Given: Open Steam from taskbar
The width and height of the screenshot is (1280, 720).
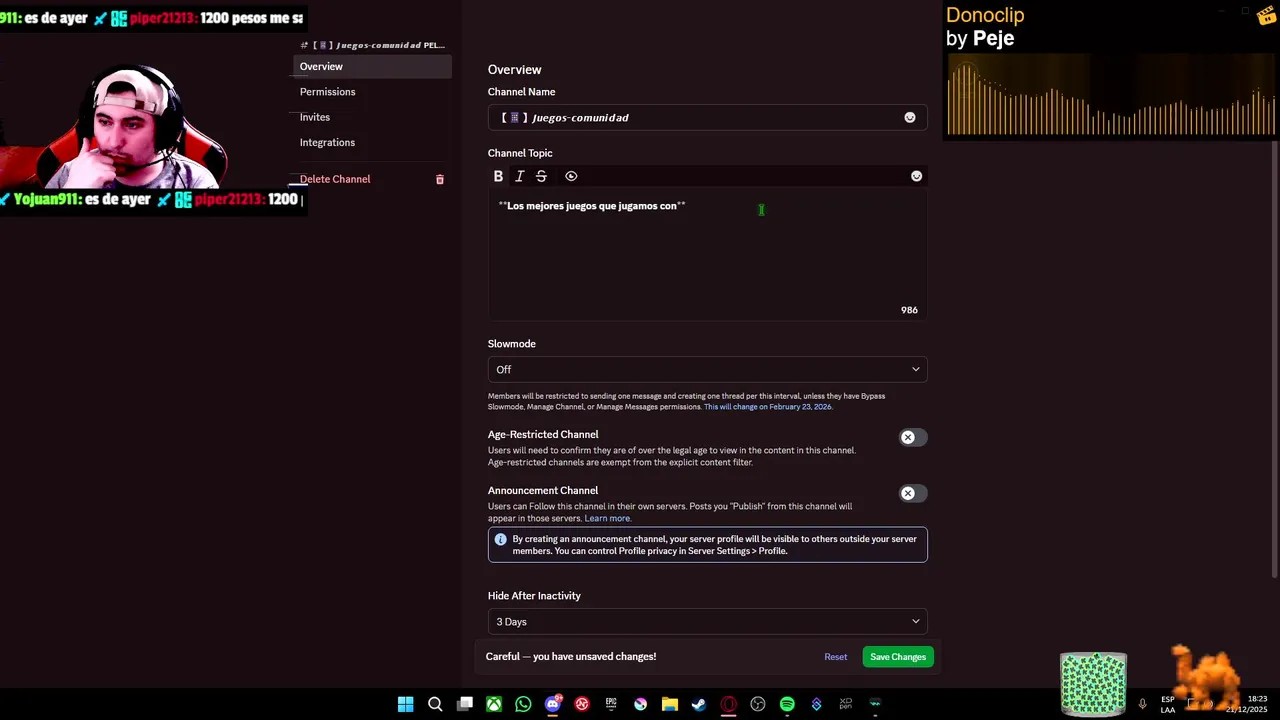Looking at the screenshot, I should [699, 704].
